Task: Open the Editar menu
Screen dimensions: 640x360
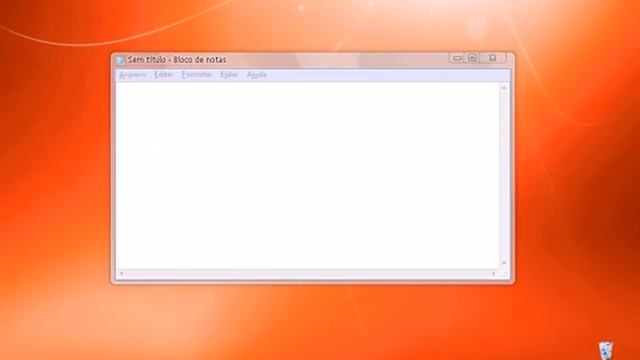Action: click(164, 75)
